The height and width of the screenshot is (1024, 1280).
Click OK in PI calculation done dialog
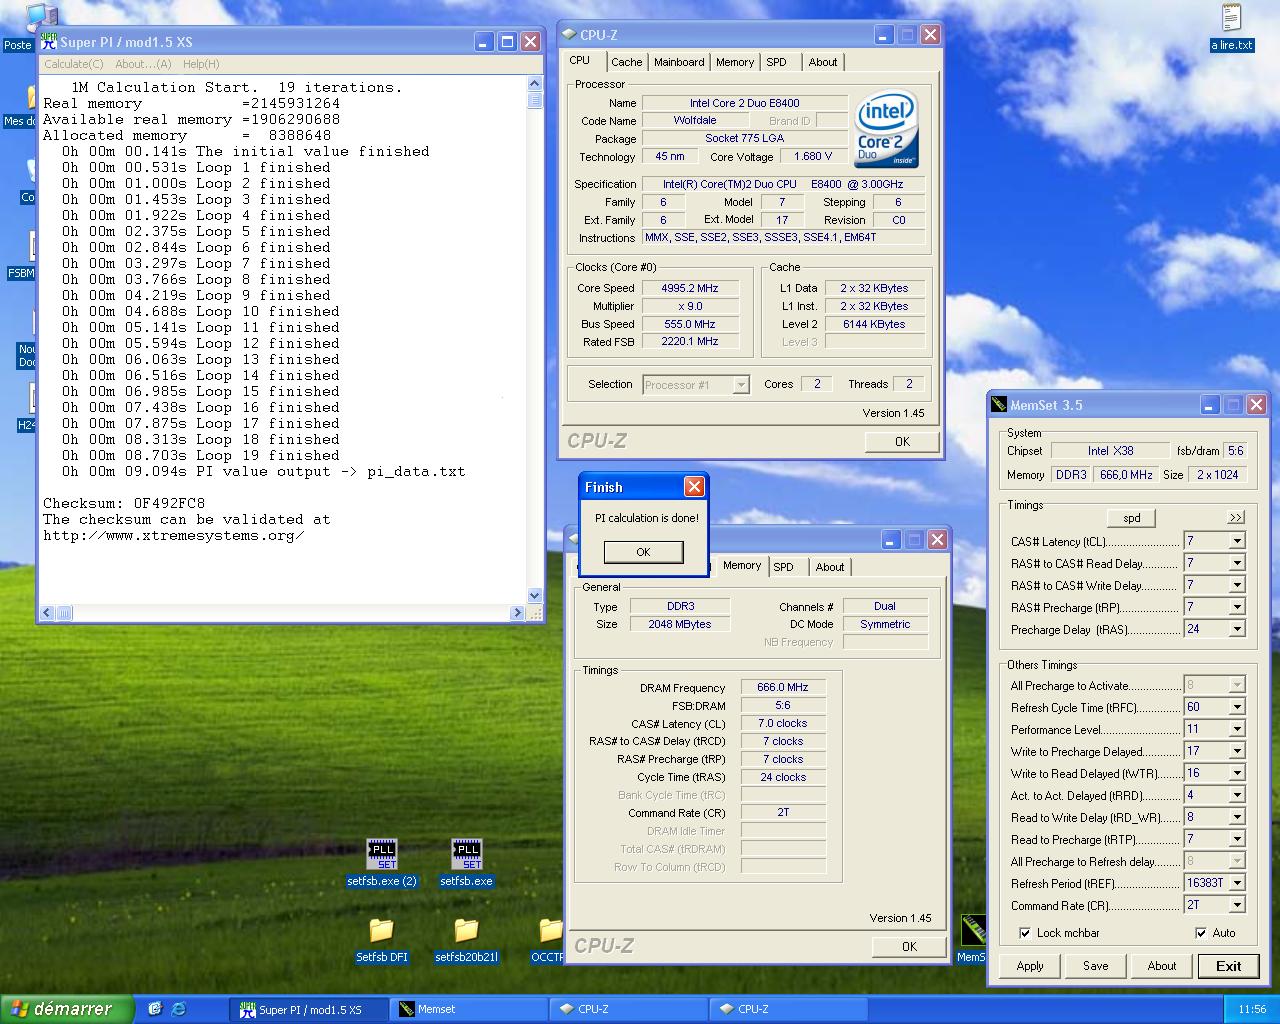coord(643,552)
